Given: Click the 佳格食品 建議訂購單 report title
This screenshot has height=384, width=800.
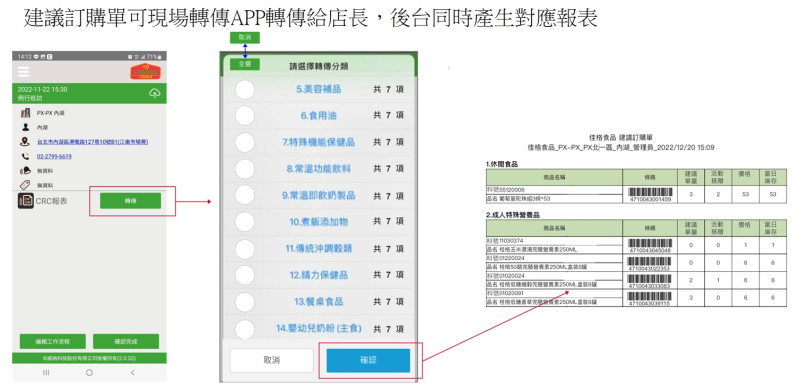Looking at the screenshot, I should tap(621, 138).
